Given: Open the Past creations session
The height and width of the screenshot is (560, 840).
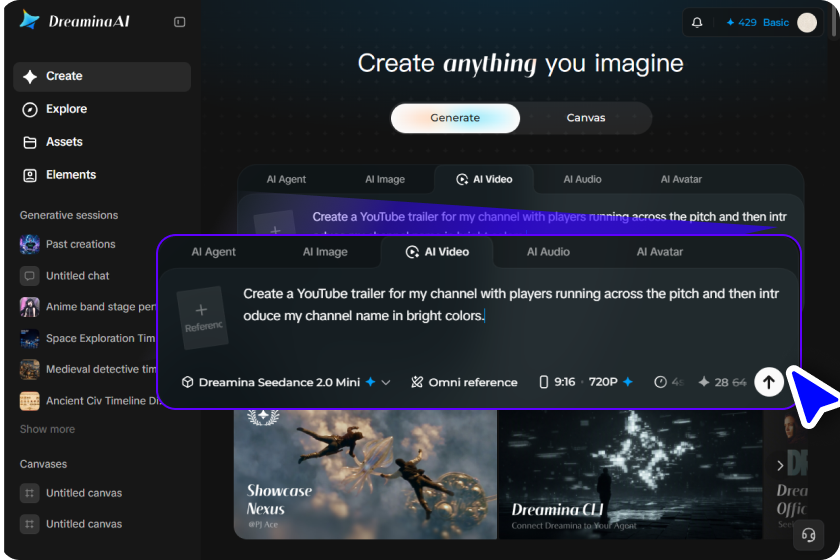Looking at the screenshot, I should [68, 244].
